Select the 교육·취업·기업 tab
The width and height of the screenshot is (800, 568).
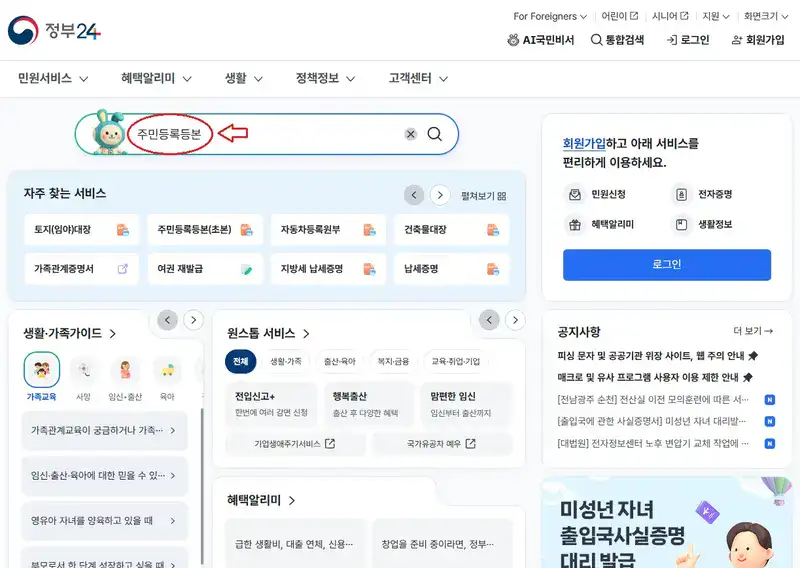tap(456, 361)
